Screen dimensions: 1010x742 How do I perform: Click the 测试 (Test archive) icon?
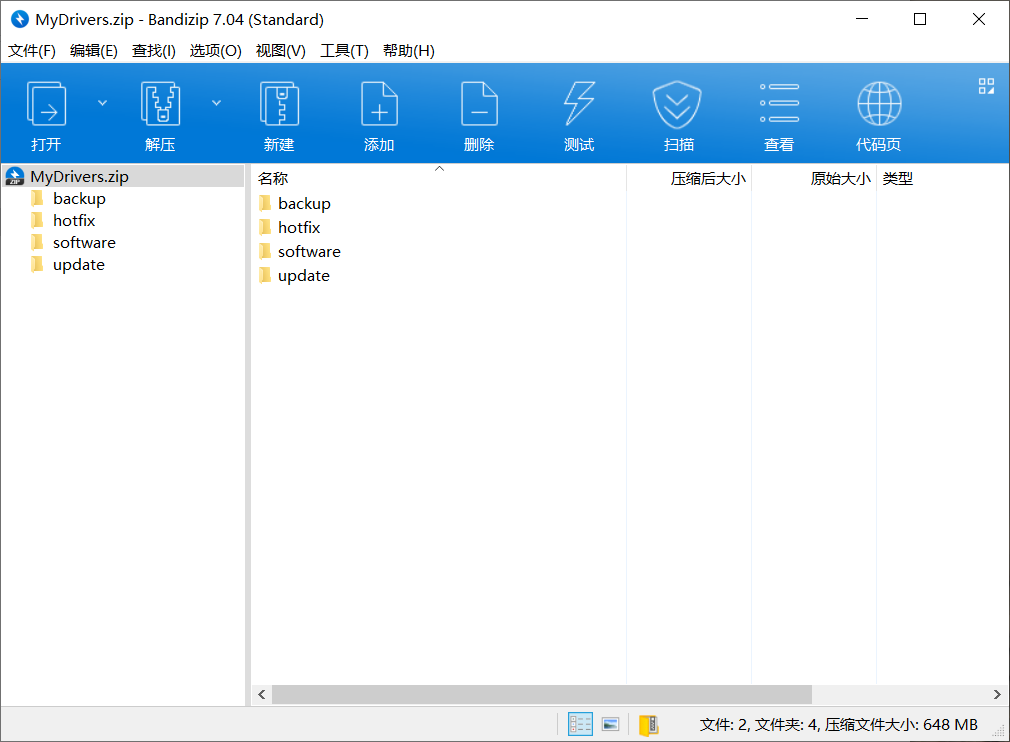coord(579,104)
